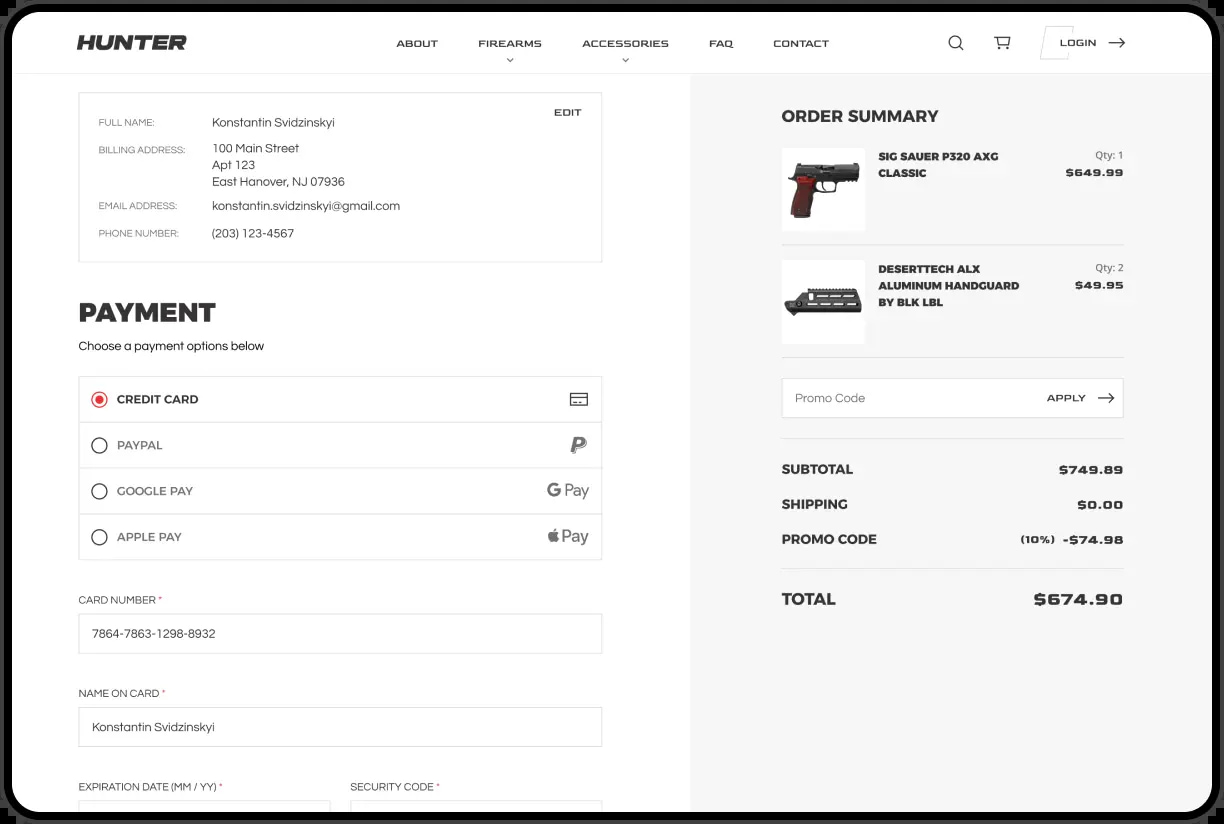Click the ORDER SUMMARY heading
This screenshot has width=1224, height=824.
860,116
